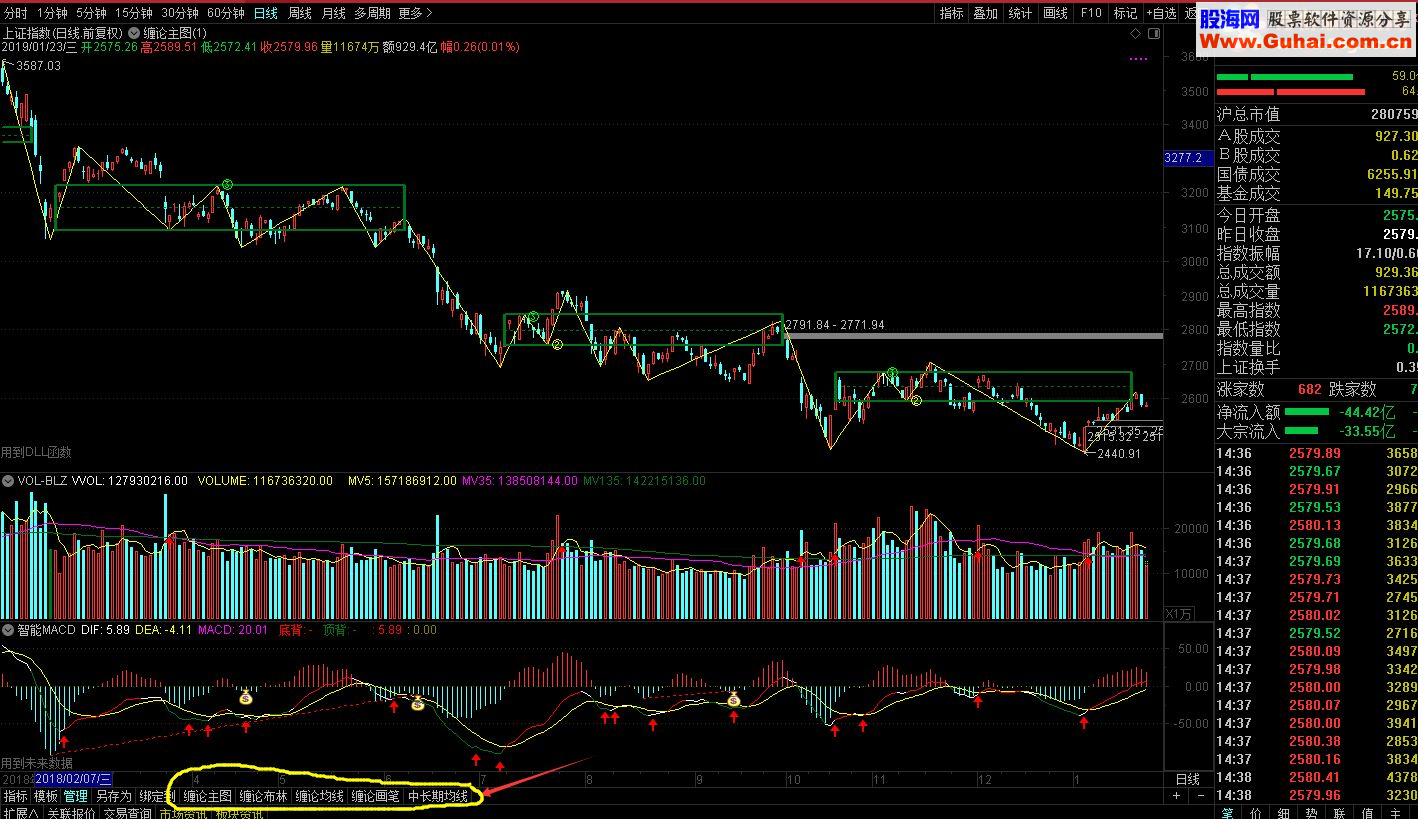Toggle side panel icon above price axis

[x=1155, y=33]
